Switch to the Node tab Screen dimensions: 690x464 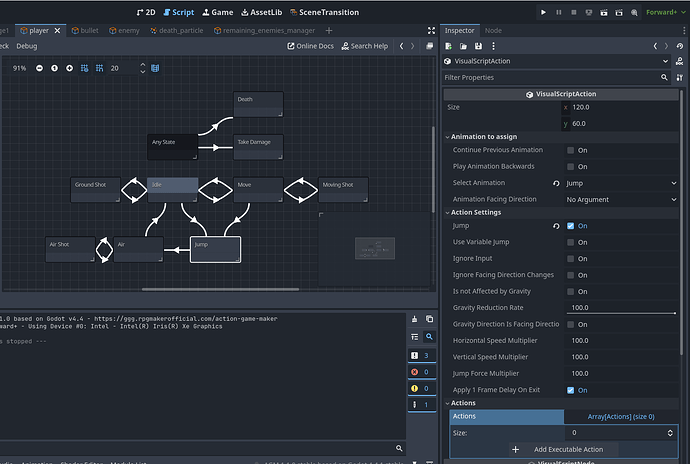[x=494, y=30]
